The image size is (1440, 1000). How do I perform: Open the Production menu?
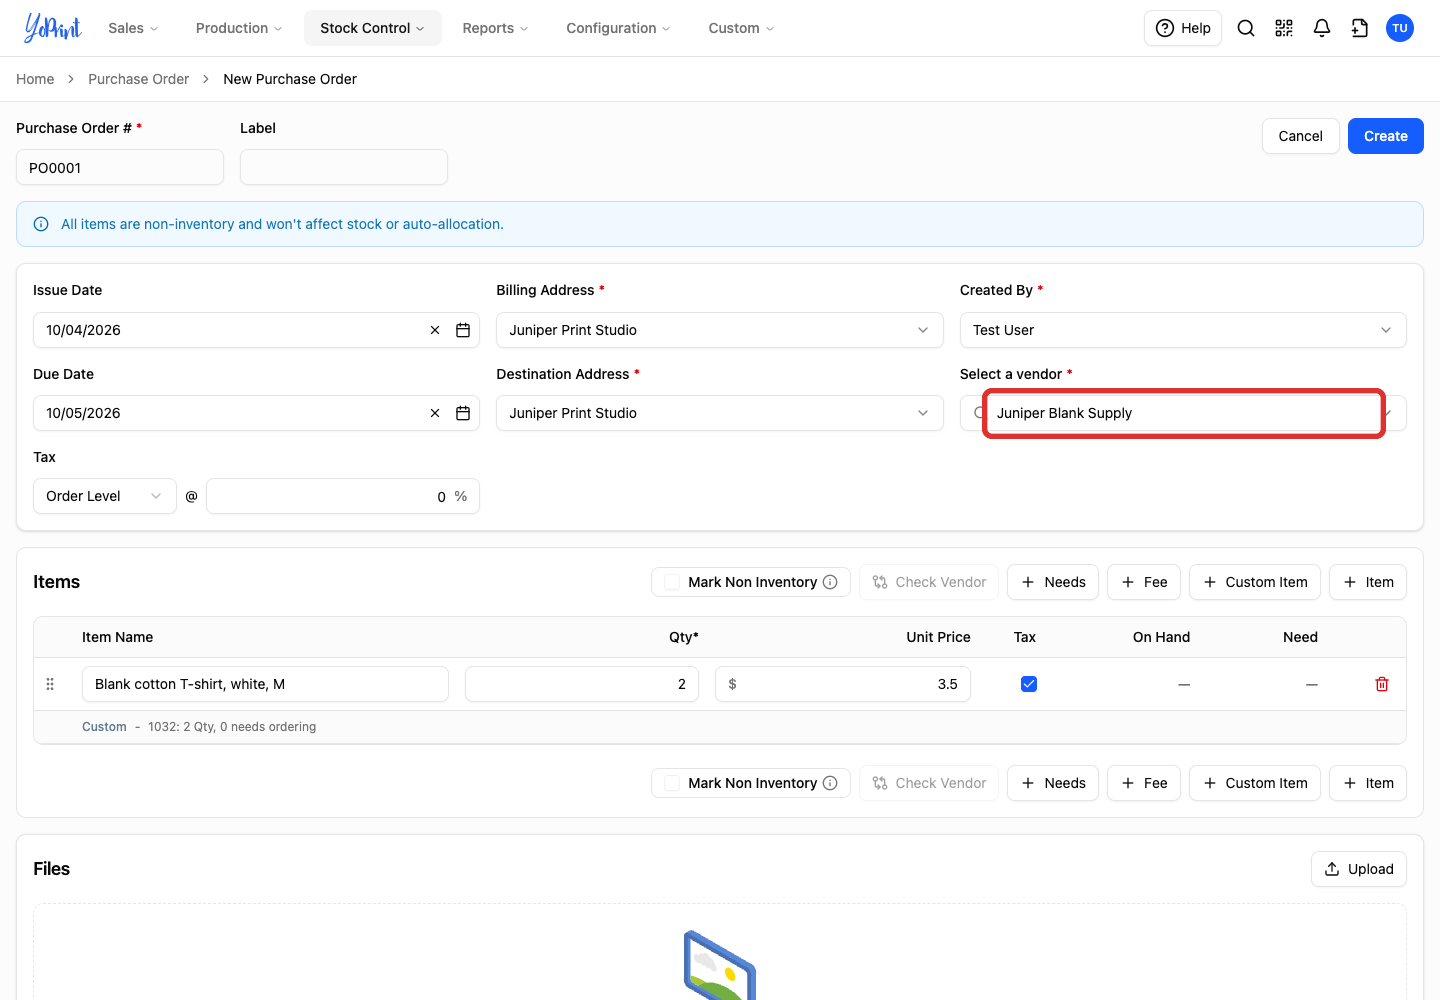[239, 28]
